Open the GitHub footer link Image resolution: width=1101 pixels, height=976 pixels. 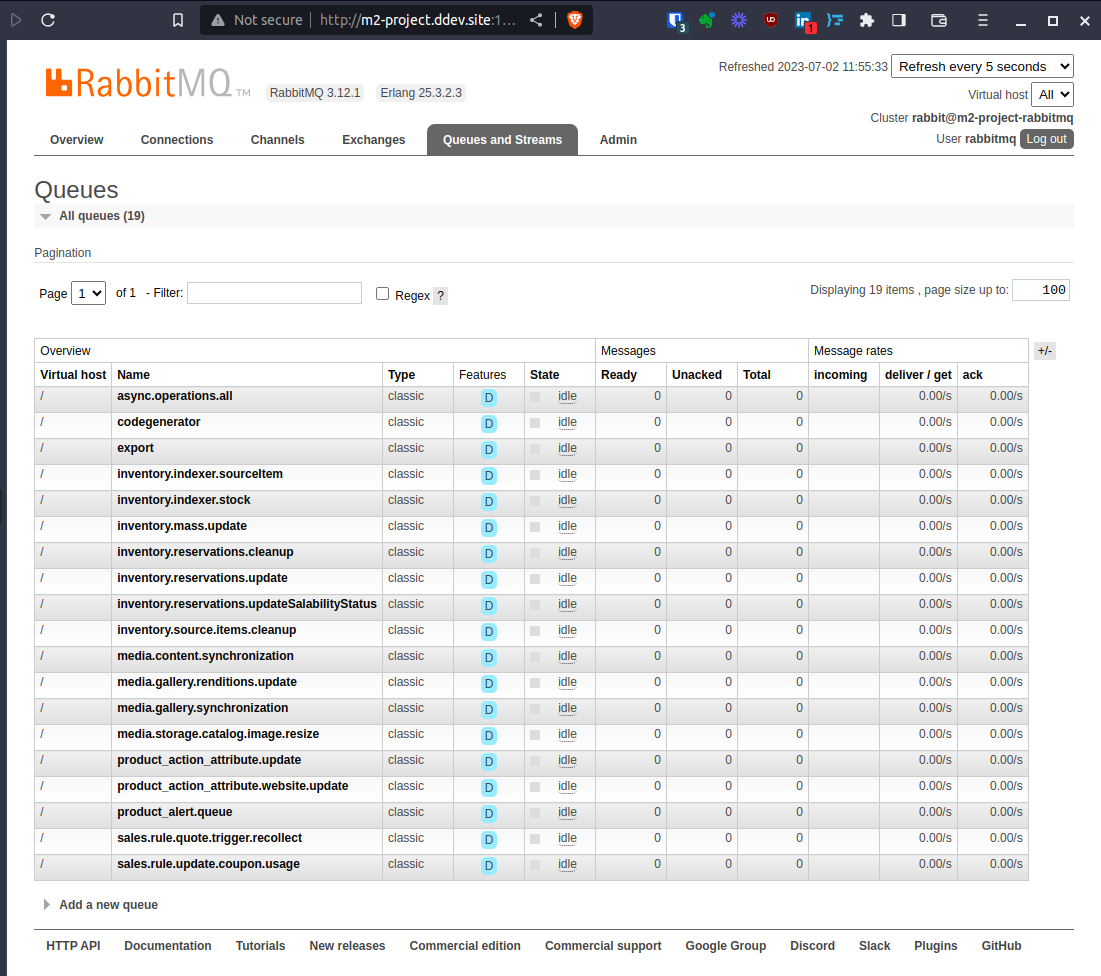point(1001,946)
